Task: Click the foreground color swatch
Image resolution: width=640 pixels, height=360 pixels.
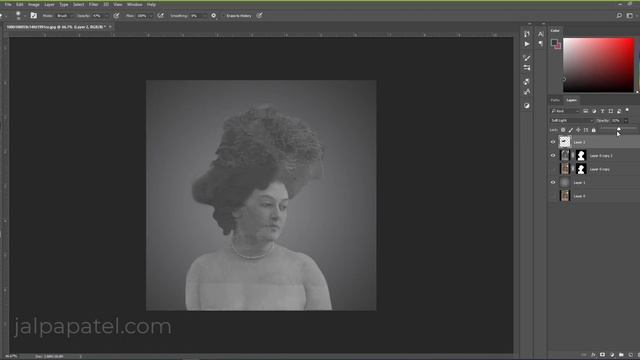Action: [554, 42]
